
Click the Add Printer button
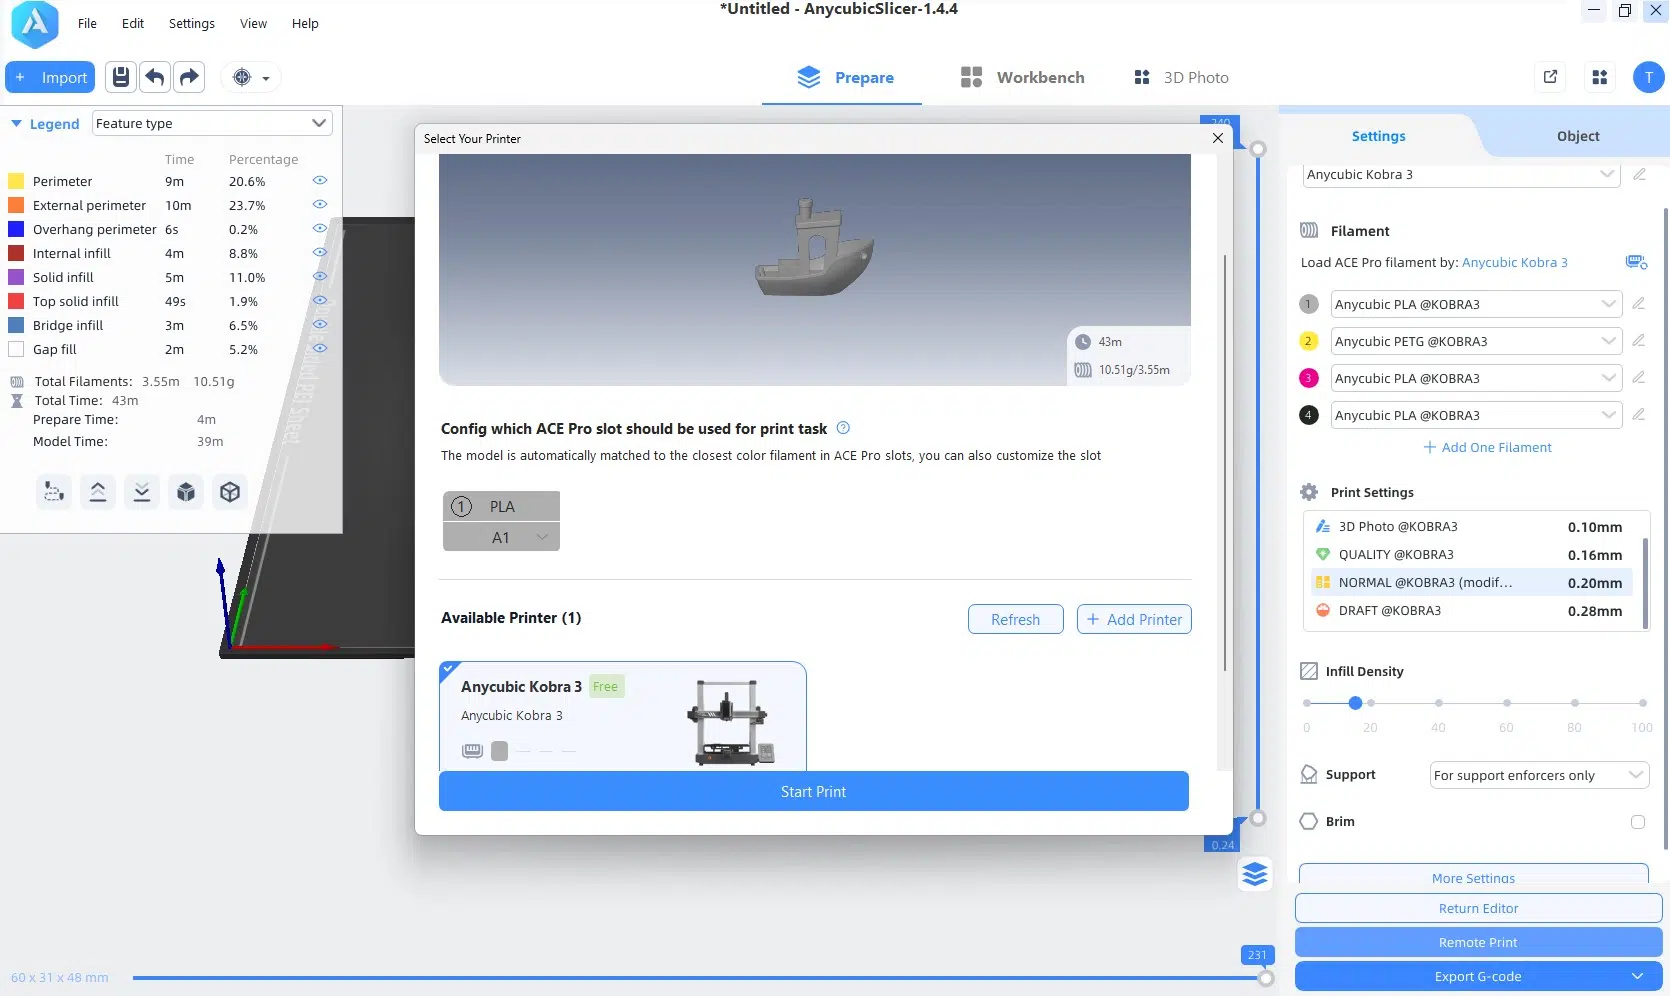point(1134,619)
